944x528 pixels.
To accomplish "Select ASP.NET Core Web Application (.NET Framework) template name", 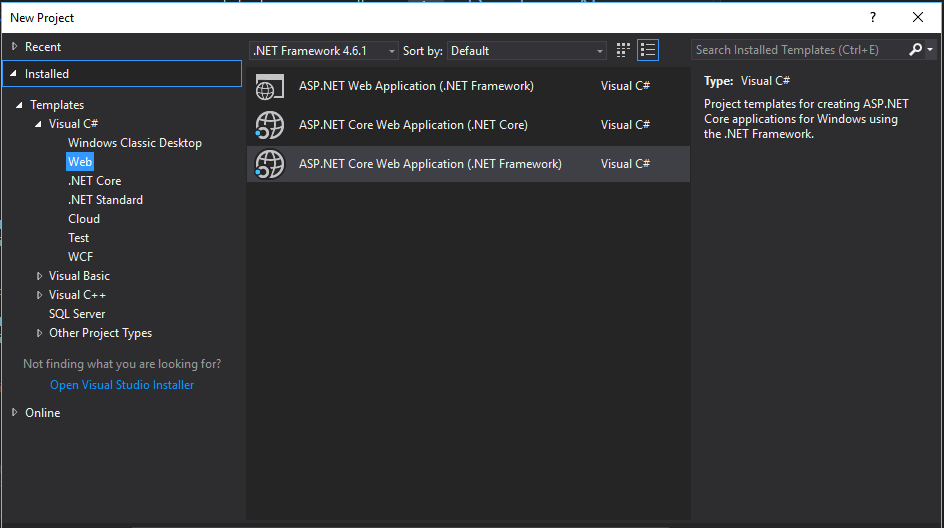I will pos(430,164).
